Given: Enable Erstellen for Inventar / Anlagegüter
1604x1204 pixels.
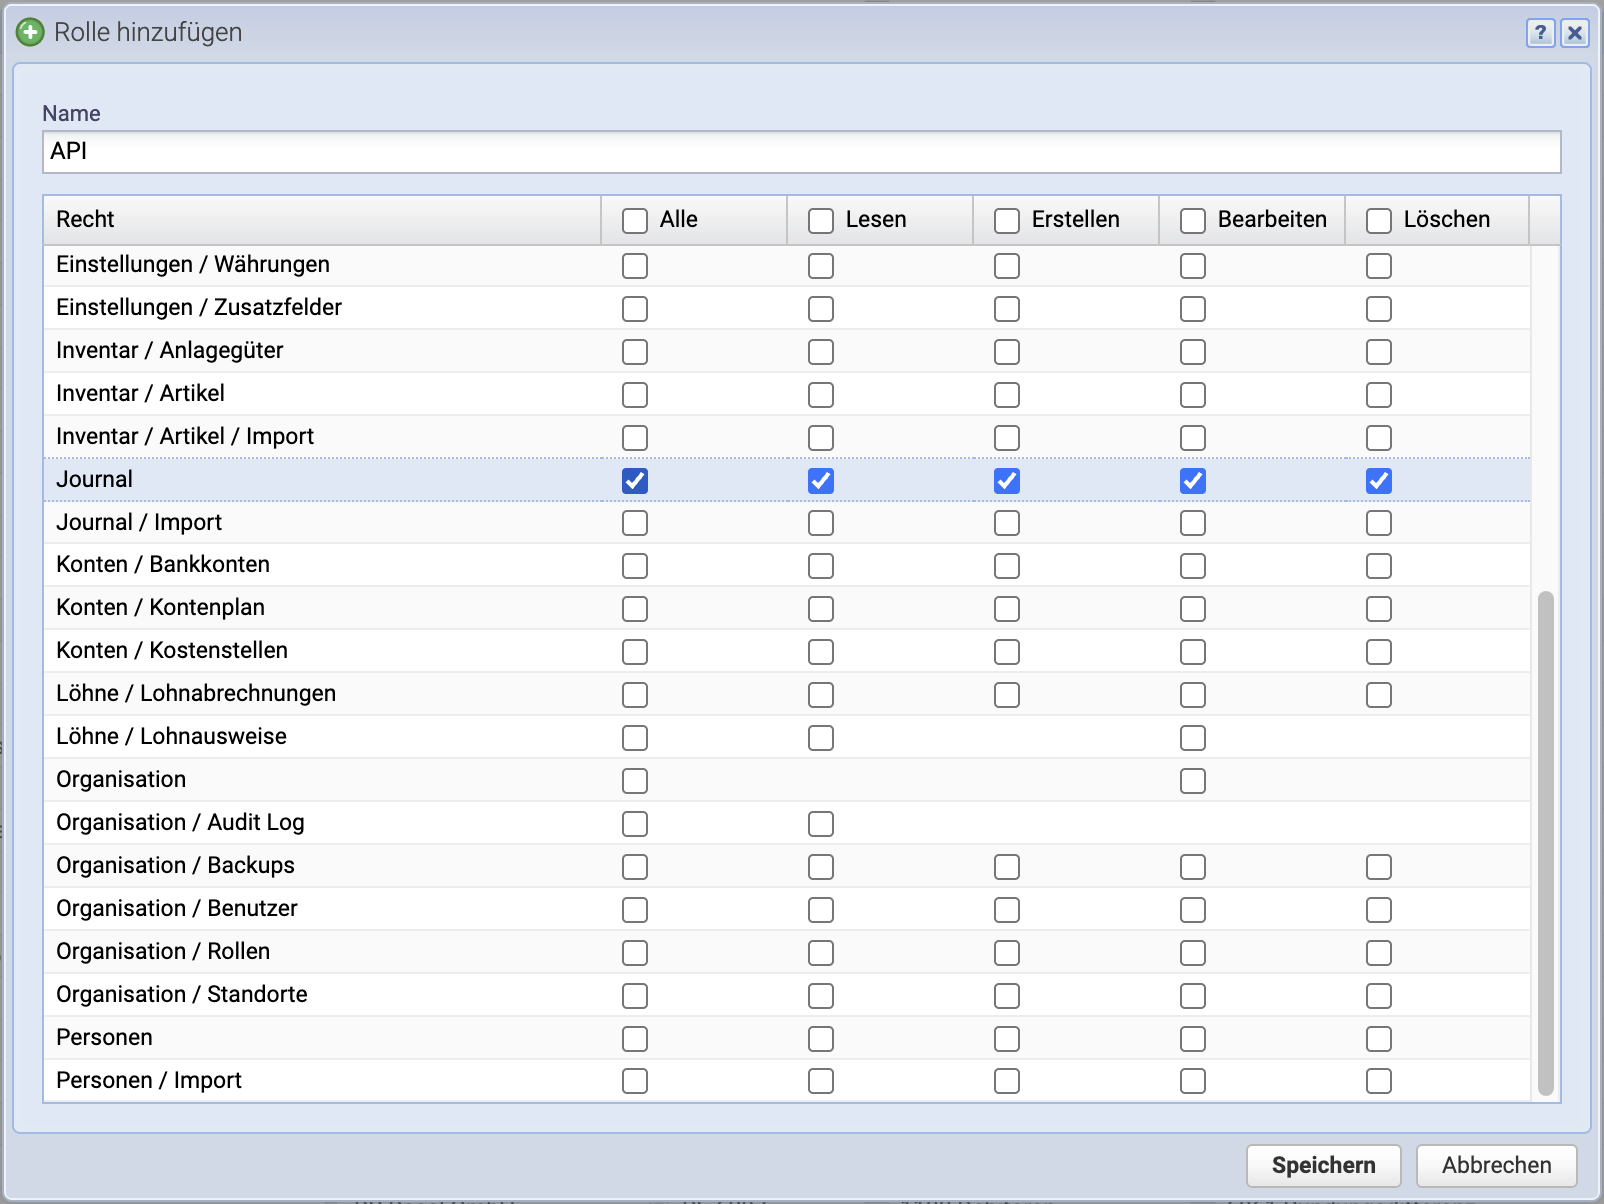Looking at the screenshot, I should (1007, 352).
